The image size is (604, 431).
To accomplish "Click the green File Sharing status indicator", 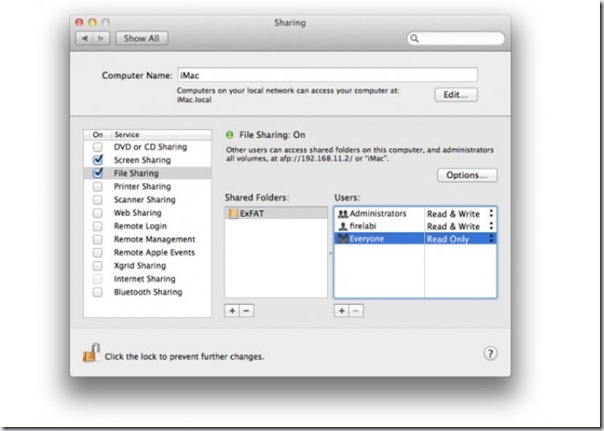I will 230,135.
